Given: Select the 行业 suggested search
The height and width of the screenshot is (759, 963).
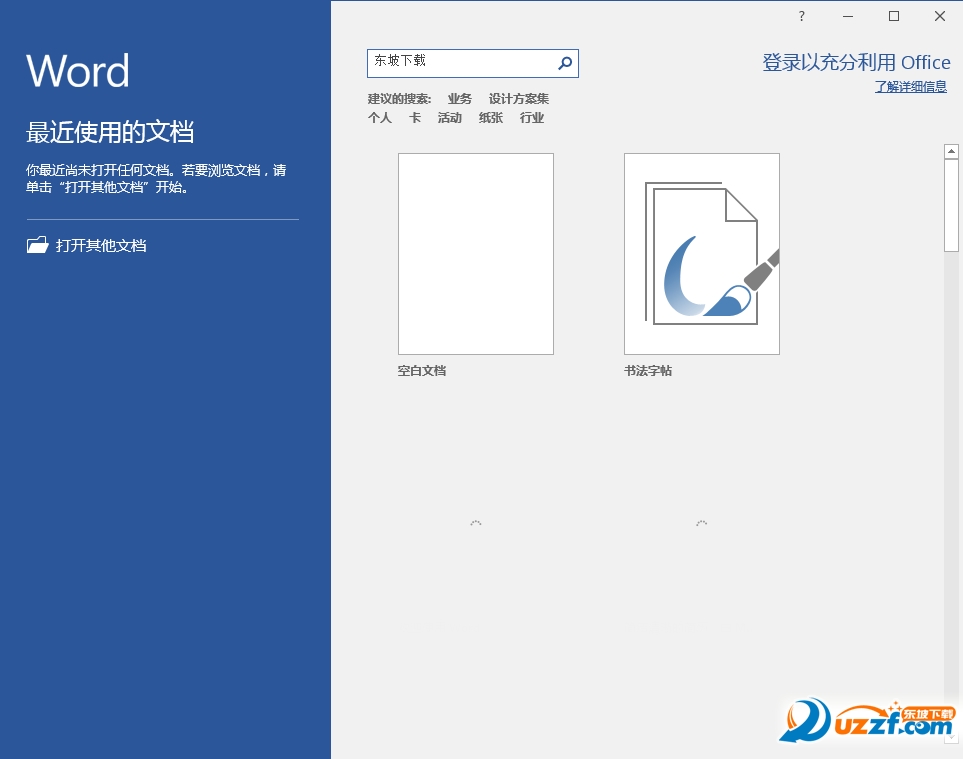Looking at the screenshot, I should tap(532, 118).
